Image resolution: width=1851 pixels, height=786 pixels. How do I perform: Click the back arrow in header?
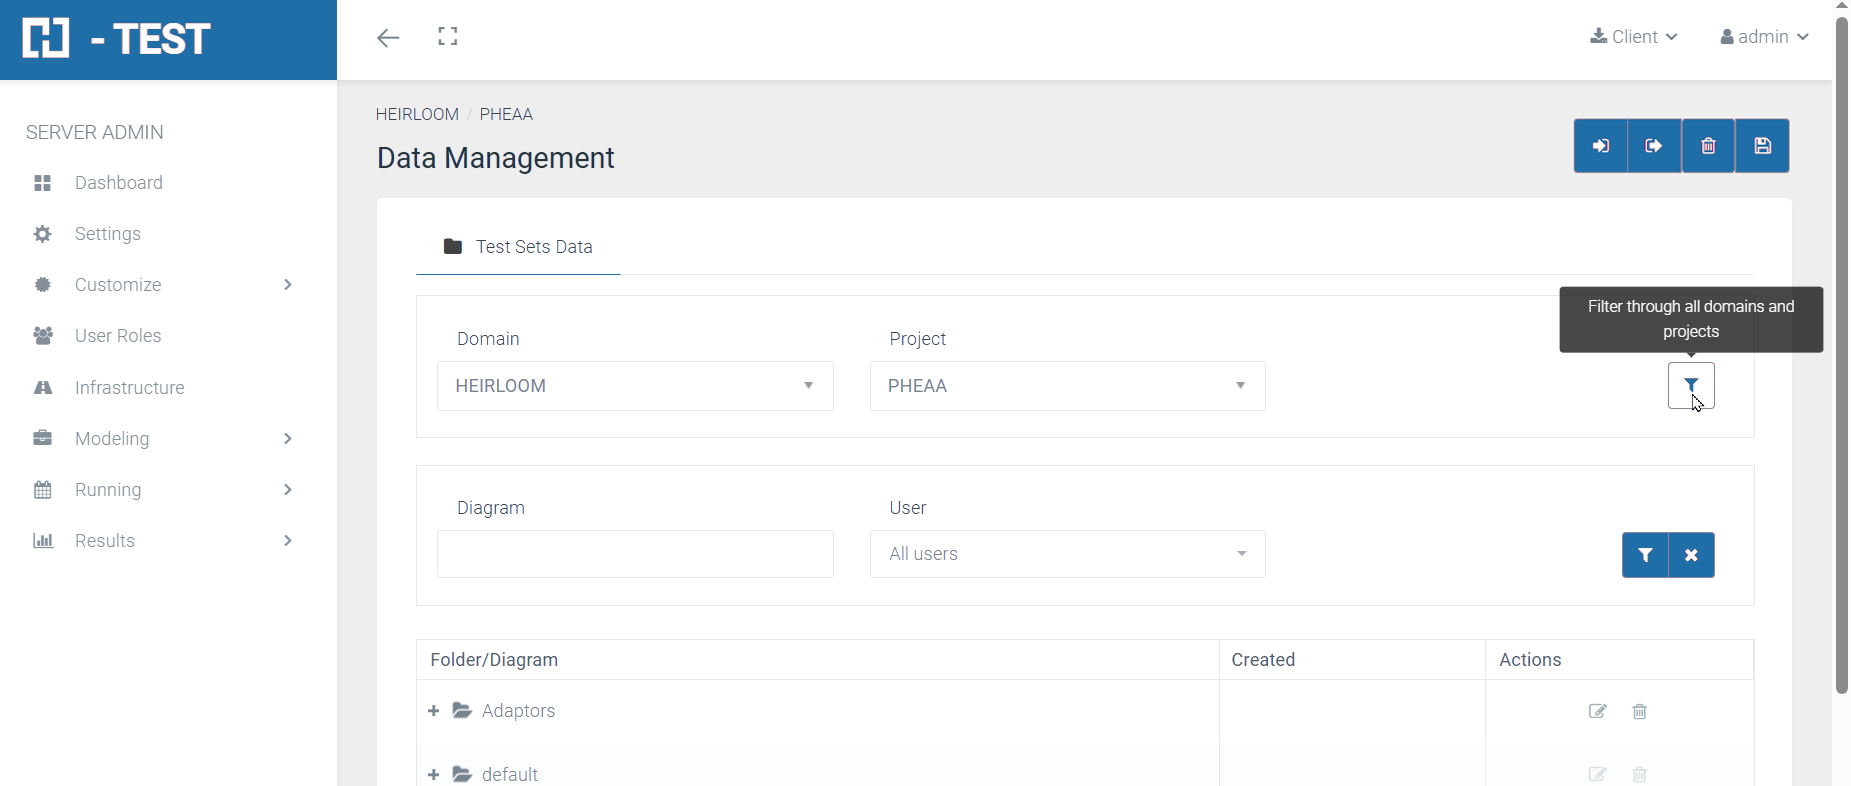[x=388, y=38]
